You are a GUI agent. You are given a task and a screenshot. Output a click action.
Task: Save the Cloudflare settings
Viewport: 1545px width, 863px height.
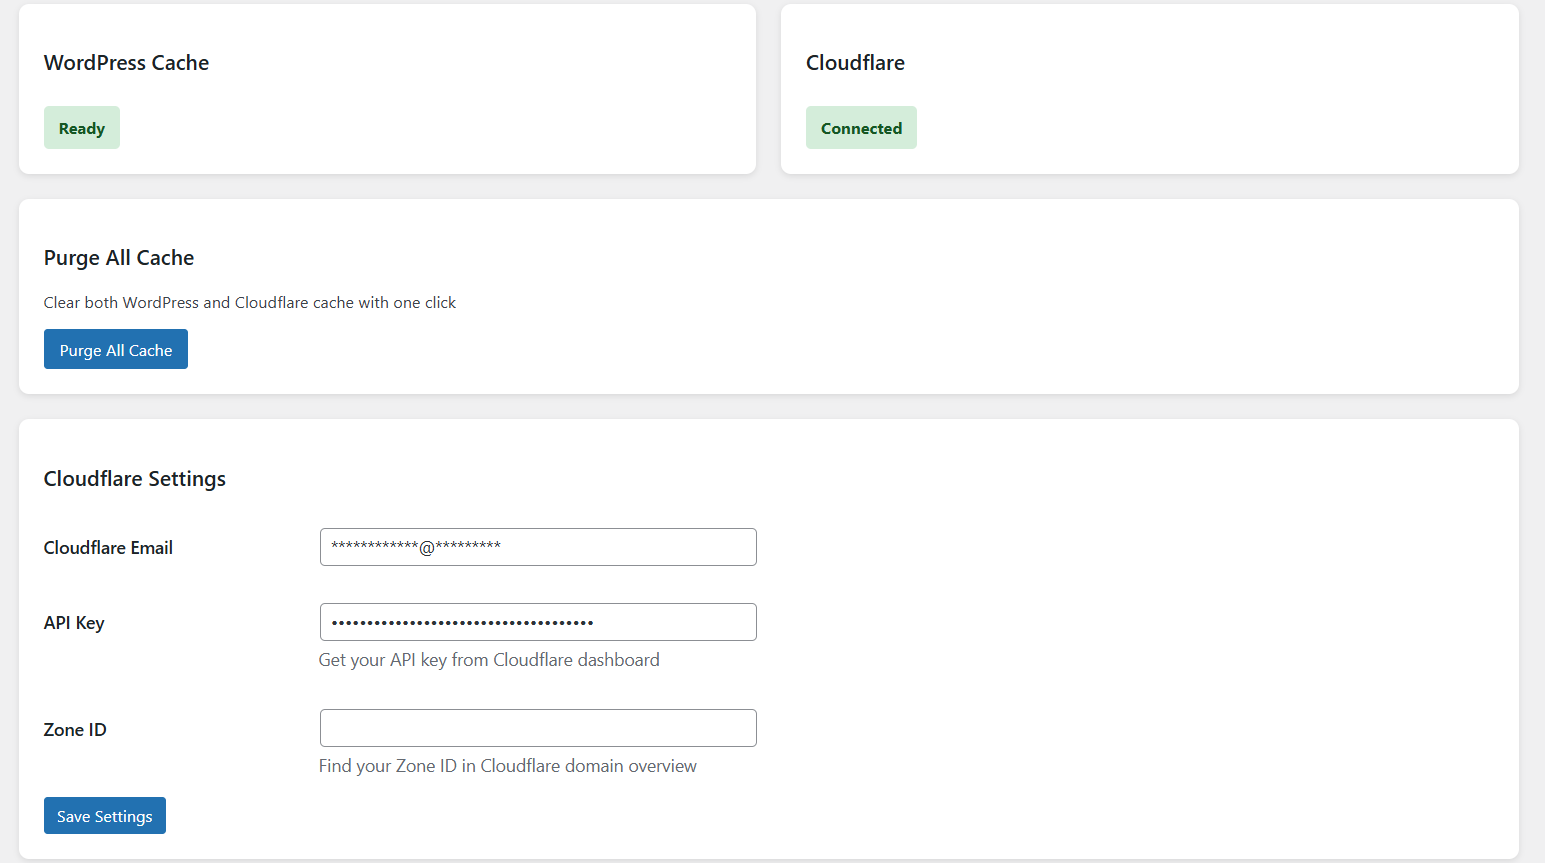[x=105, y=816]
